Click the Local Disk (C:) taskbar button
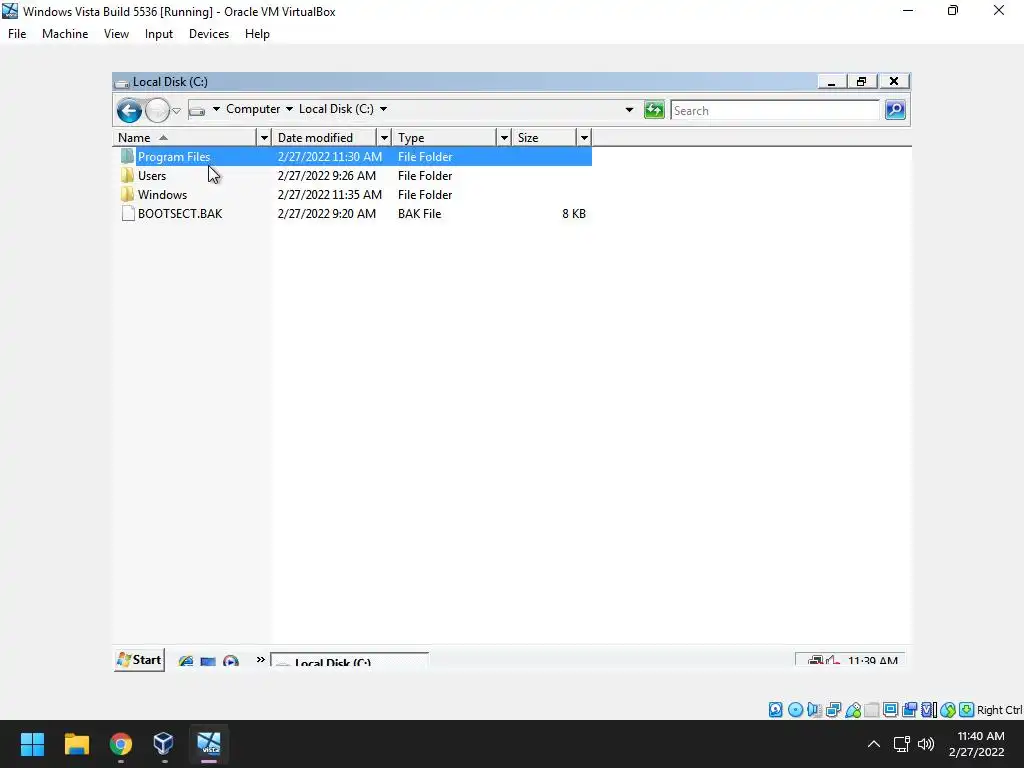Image resolution: width=1024 pixels, height=768 pixels. [349, 661]
